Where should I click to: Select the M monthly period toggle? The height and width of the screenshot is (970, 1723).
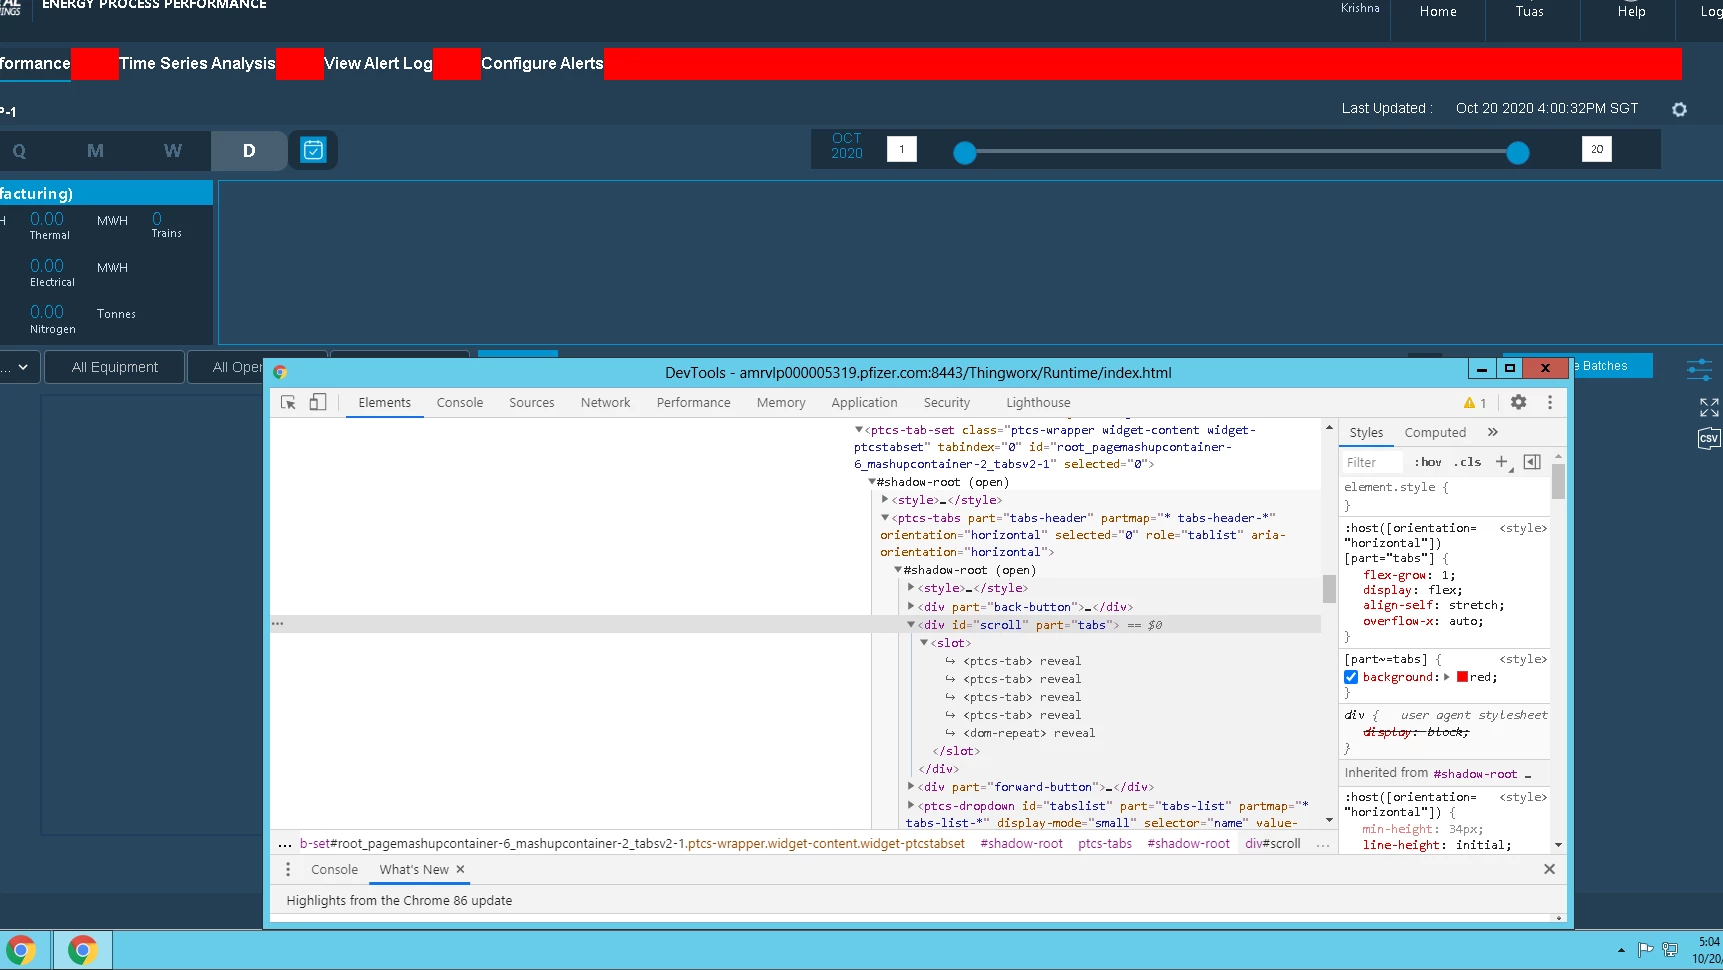[95, 151]
